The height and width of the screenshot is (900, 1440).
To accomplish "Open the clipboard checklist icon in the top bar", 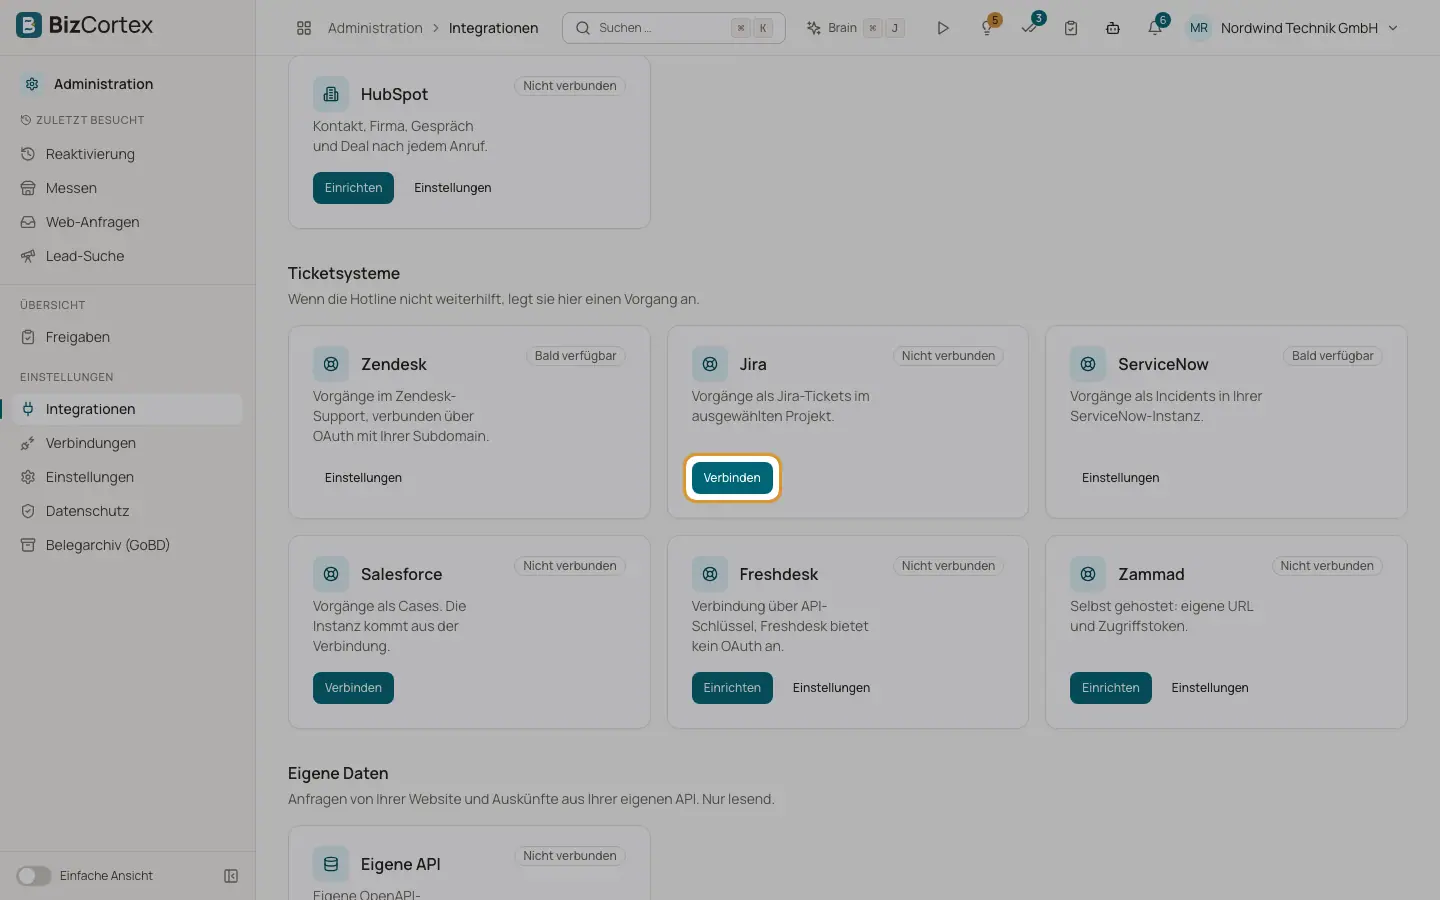I will tap(1071, 28).
